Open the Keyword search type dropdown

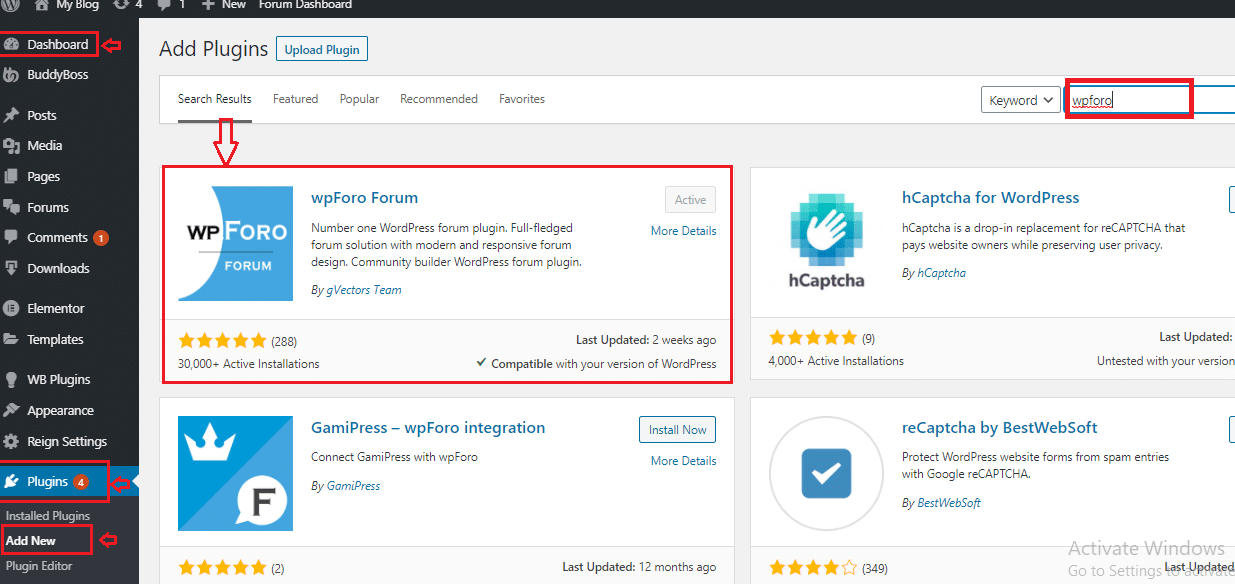1021,100
